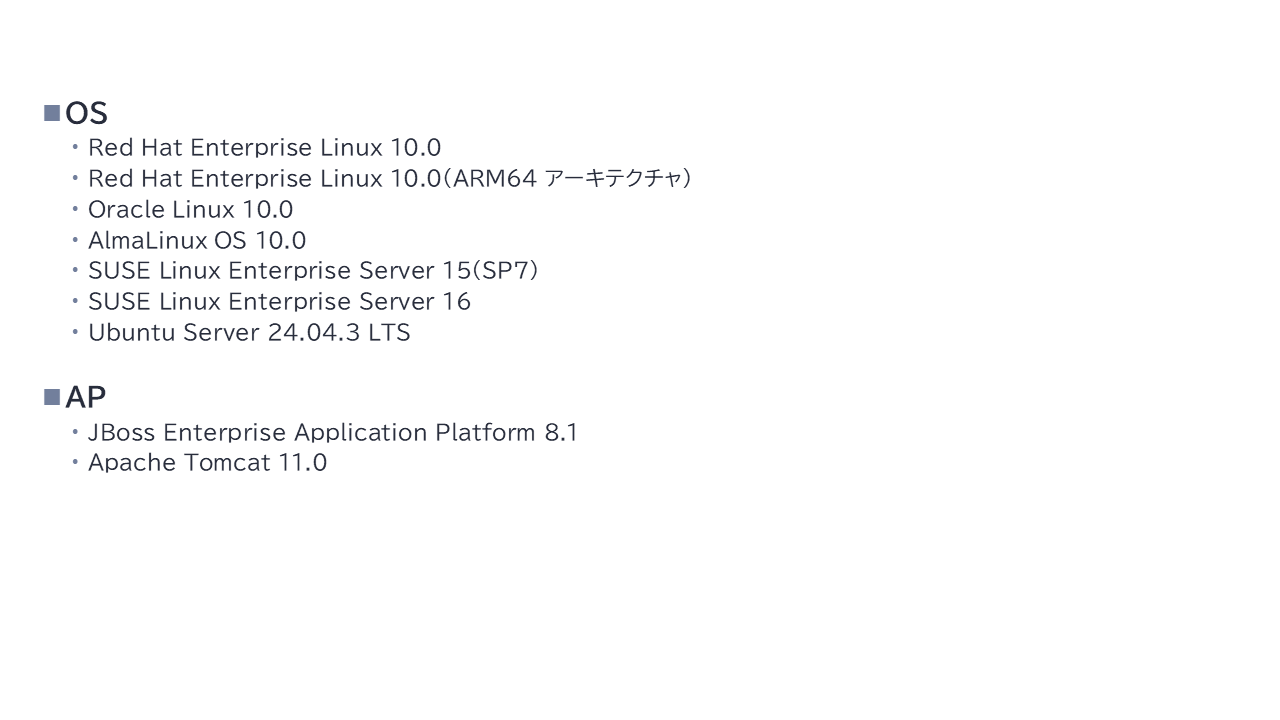Select the OS heading text
This screenshot has height=720, width=1280.
point(86,114)
